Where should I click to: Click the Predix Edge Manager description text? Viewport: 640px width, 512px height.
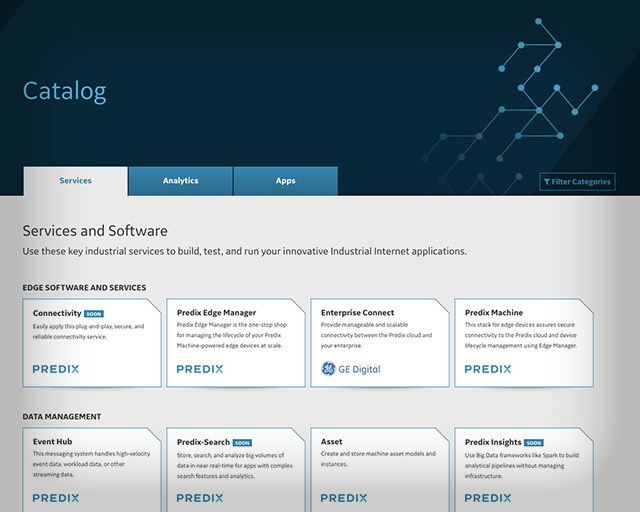tap(232, 335)
